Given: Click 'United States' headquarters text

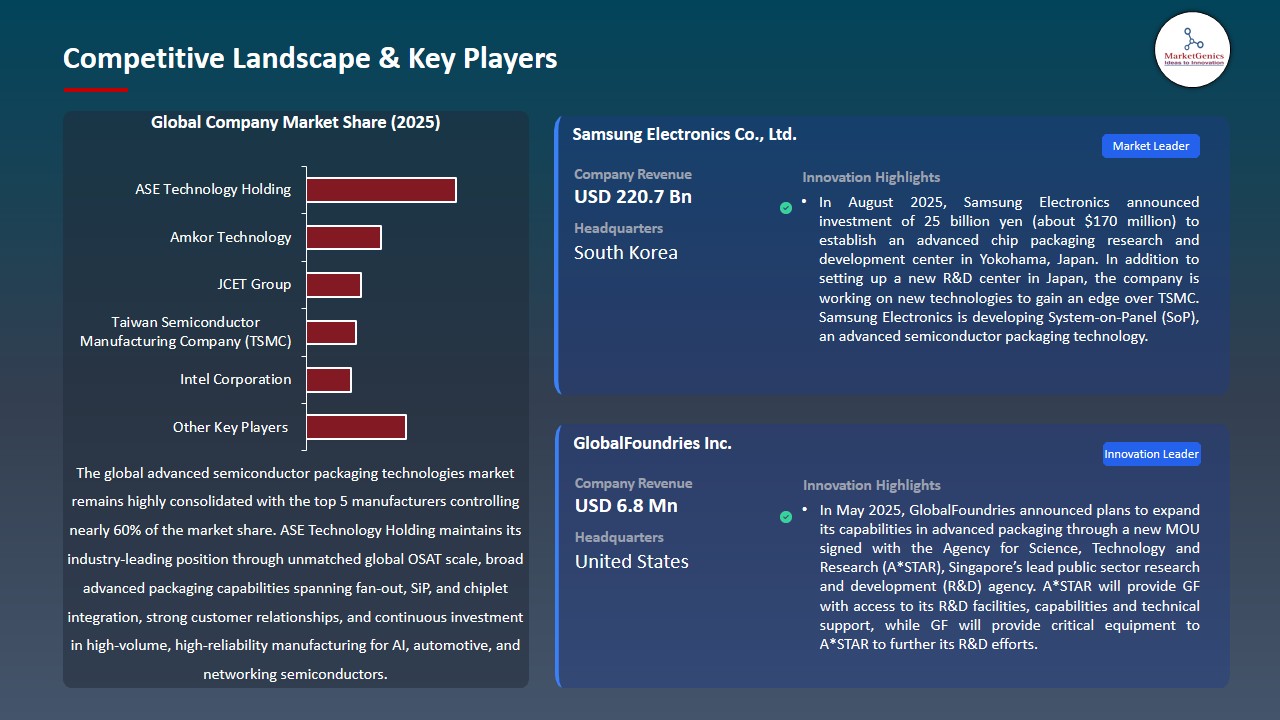Looking at the screenshot, I should pos(631,561).
